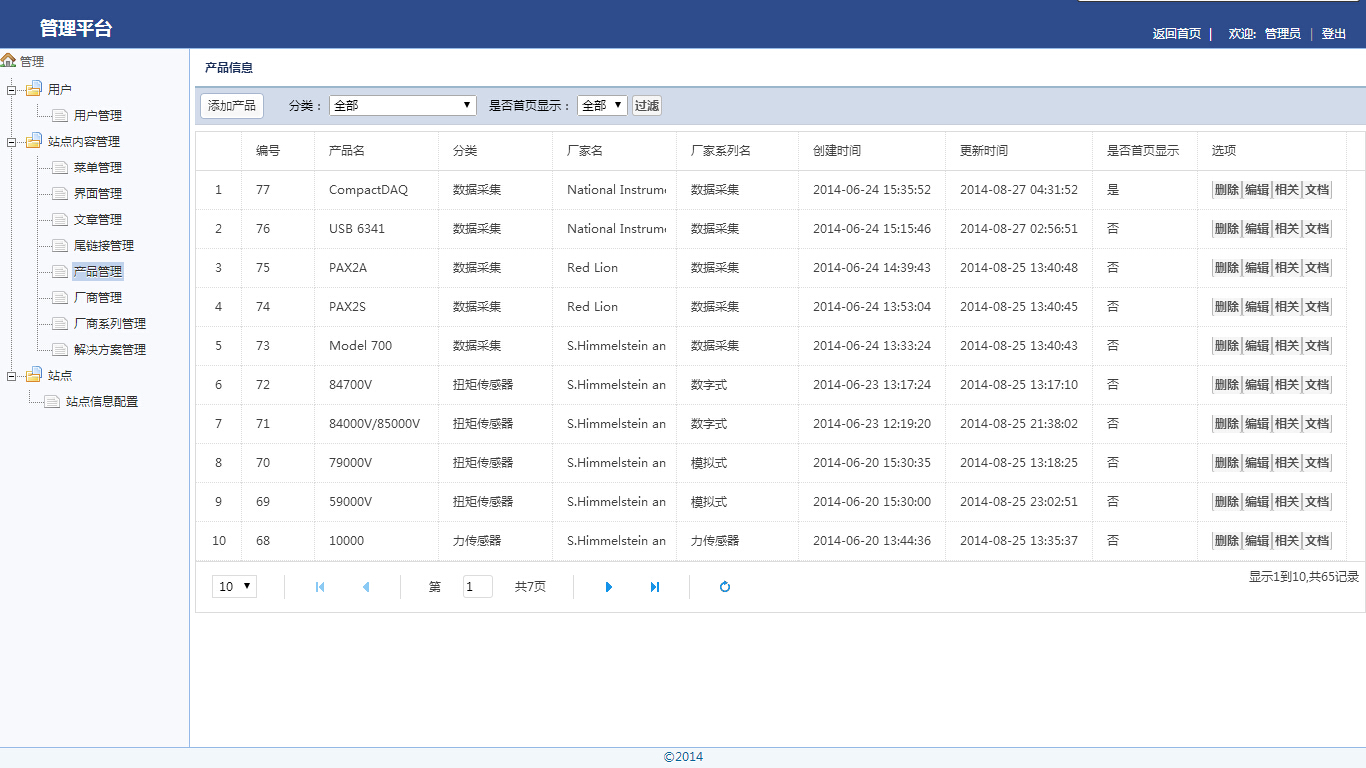Click the 管理平台 header title
This screenshot has height=768, width=1366.
[76, 28]
